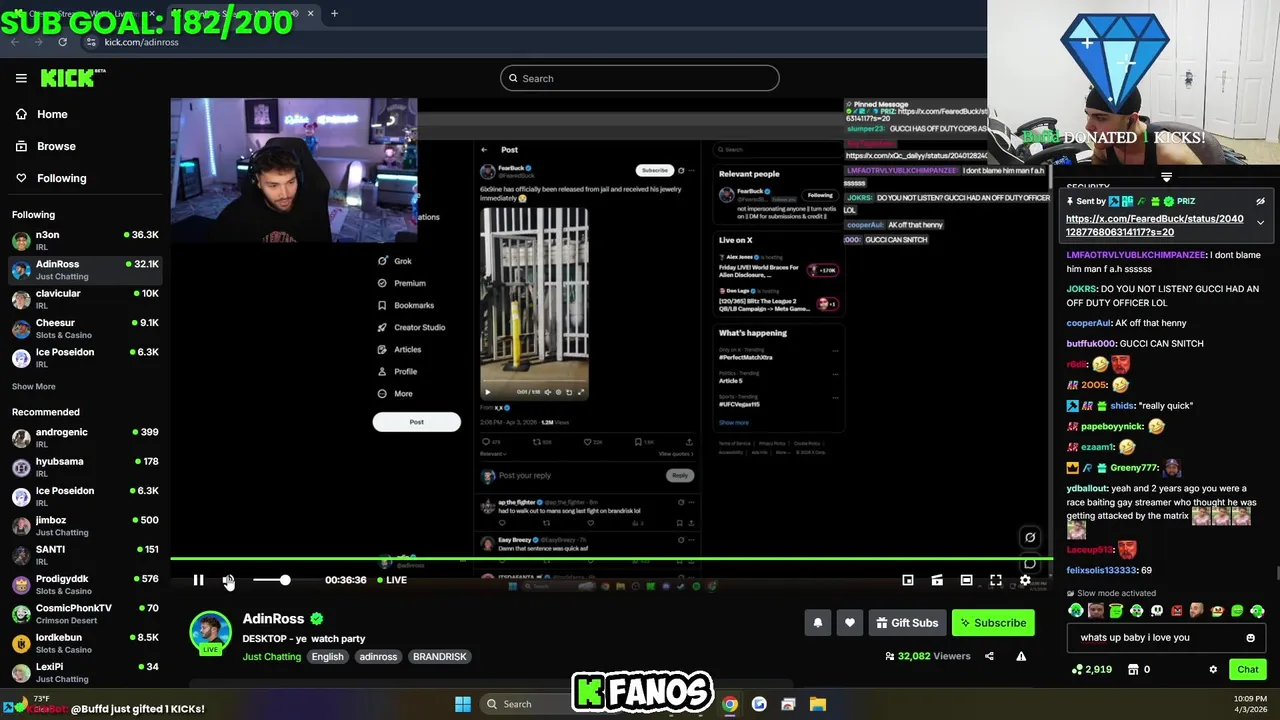The height and width of the screenshot is (720, 1280).
Task: Open chat settings gear
Action: click(x=1213, y=669)
